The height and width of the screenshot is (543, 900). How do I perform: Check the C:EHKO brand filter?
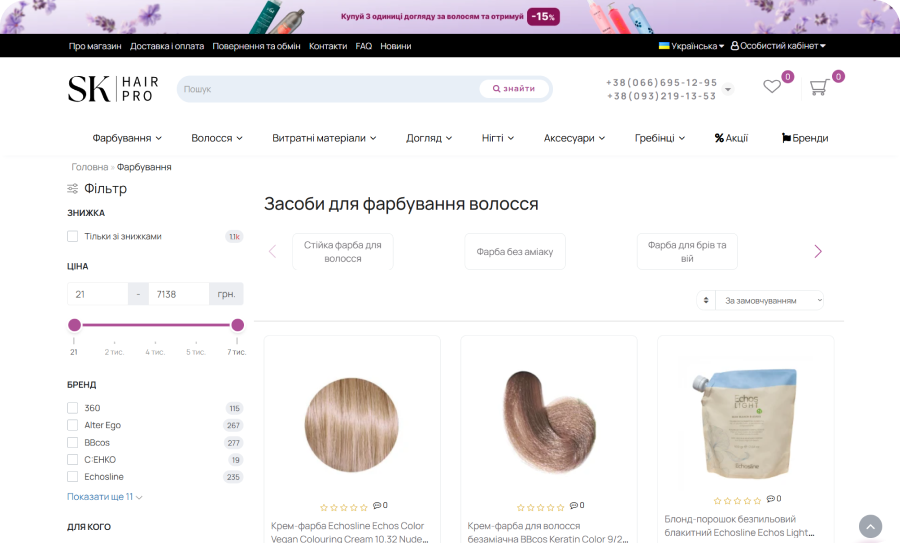(72, 459)
